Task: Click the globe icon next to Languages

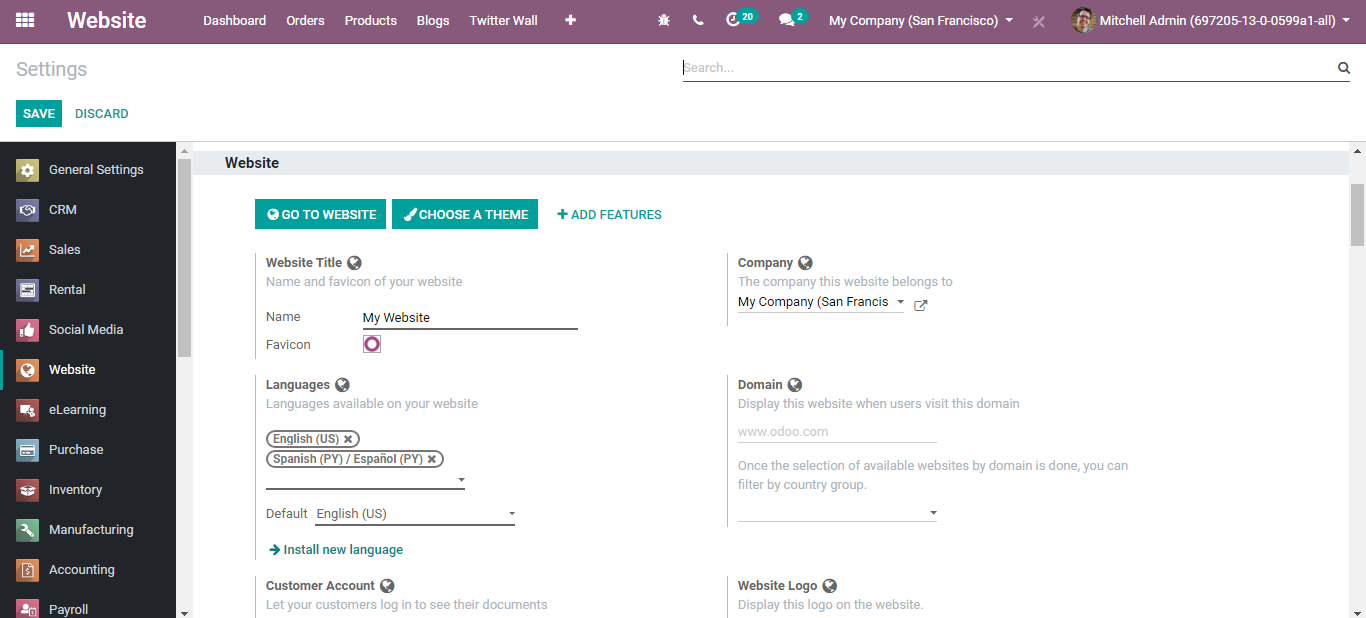Action: 342,385
